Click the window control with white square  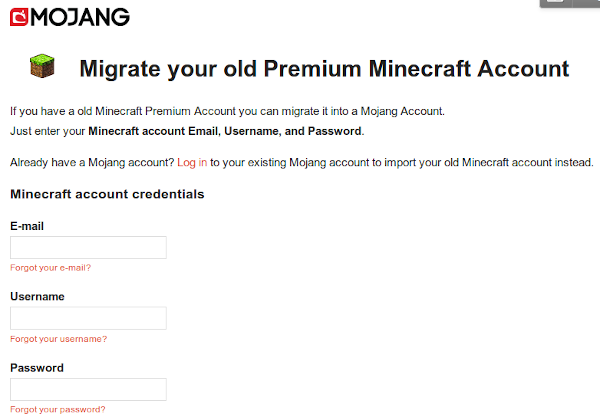[x=555, y=3]
